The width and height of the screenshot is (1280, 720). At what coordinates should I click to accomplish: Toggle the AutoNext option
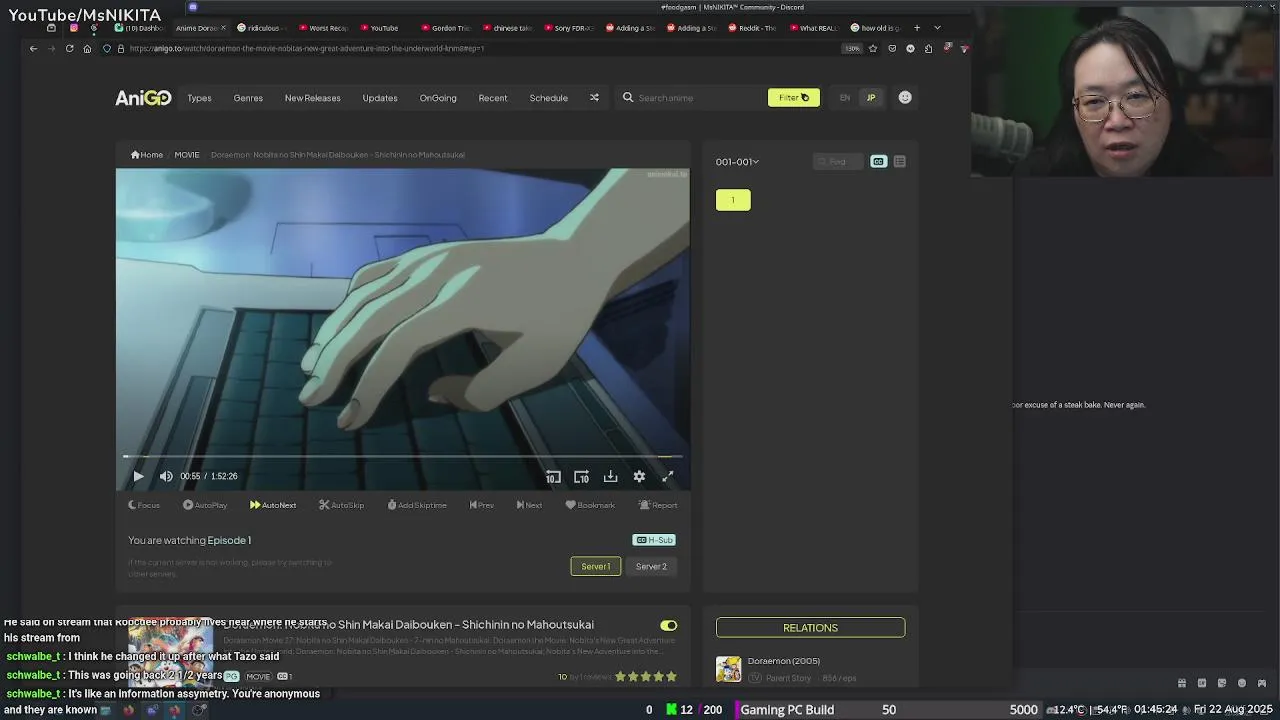click(273, 505)
